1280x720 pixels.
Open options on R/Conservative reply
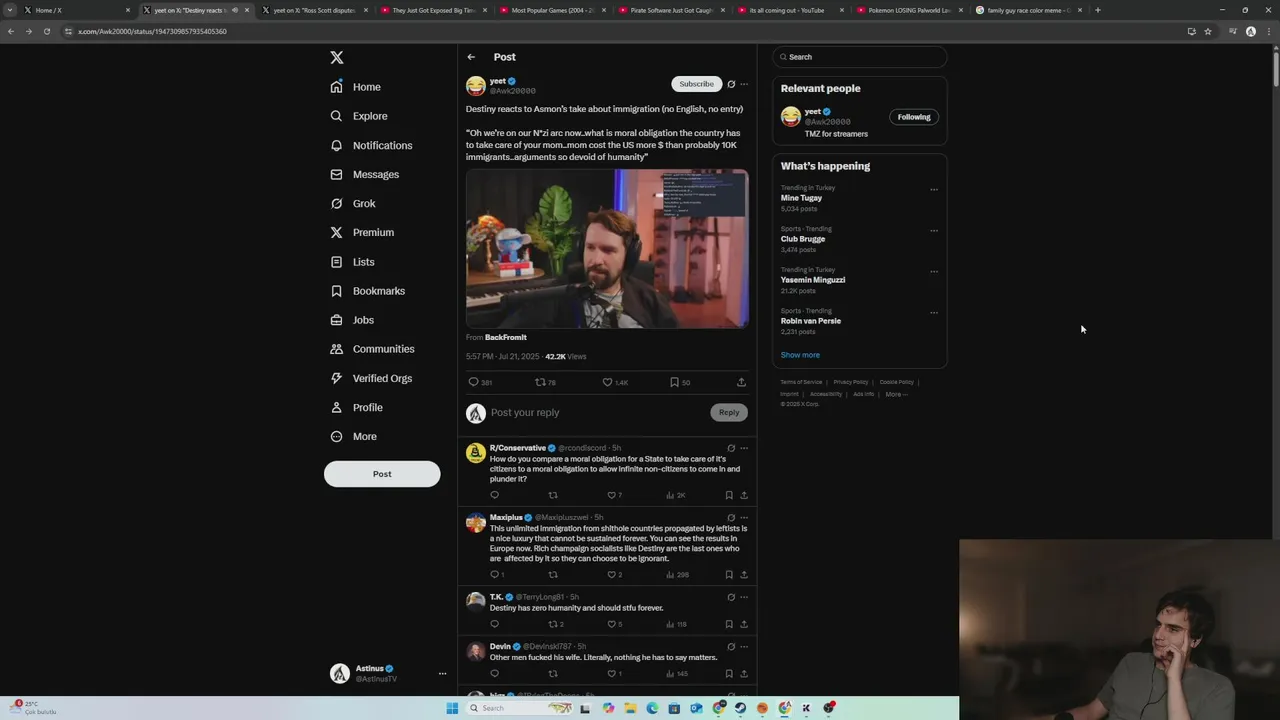click(x=744, y=448)
